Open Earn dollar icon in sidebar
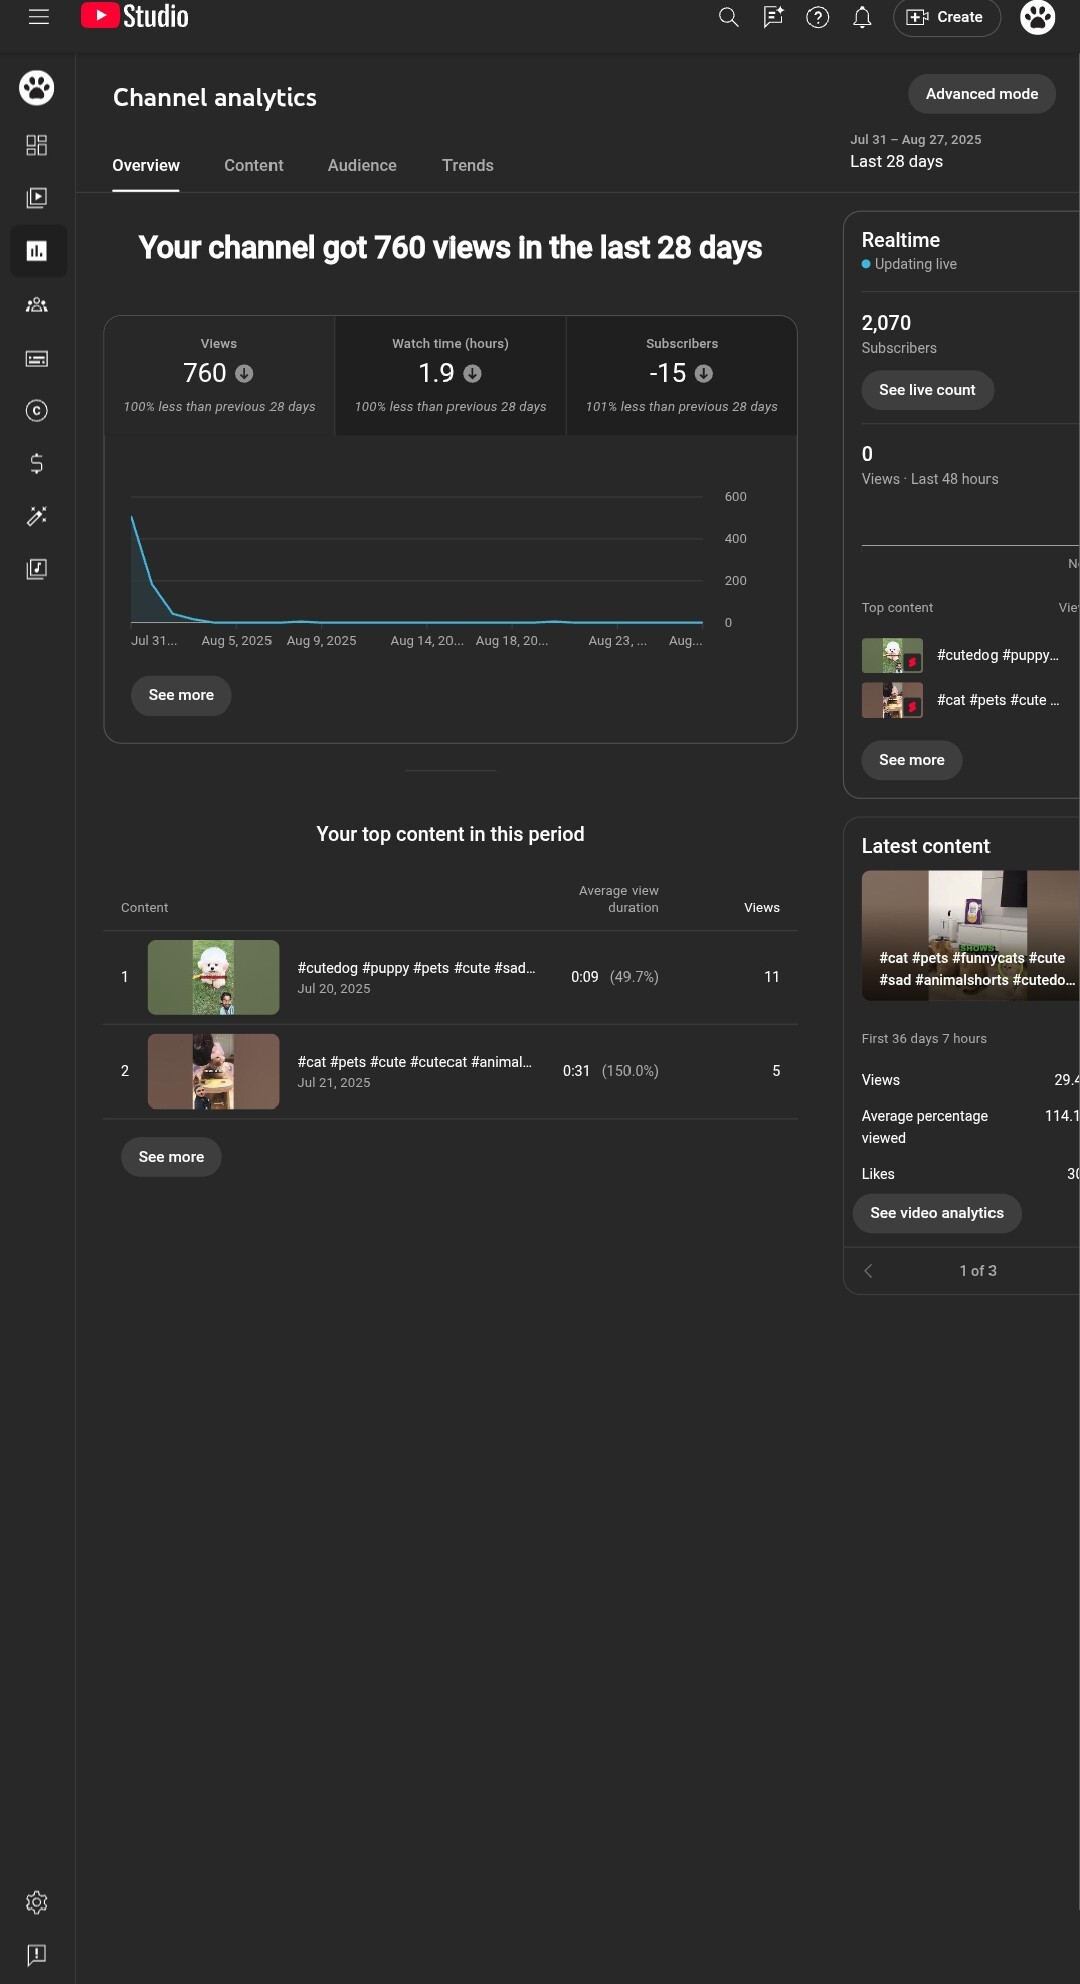Image resolution: width=1080 pixels, height=1984 pixels. point(37,463)
